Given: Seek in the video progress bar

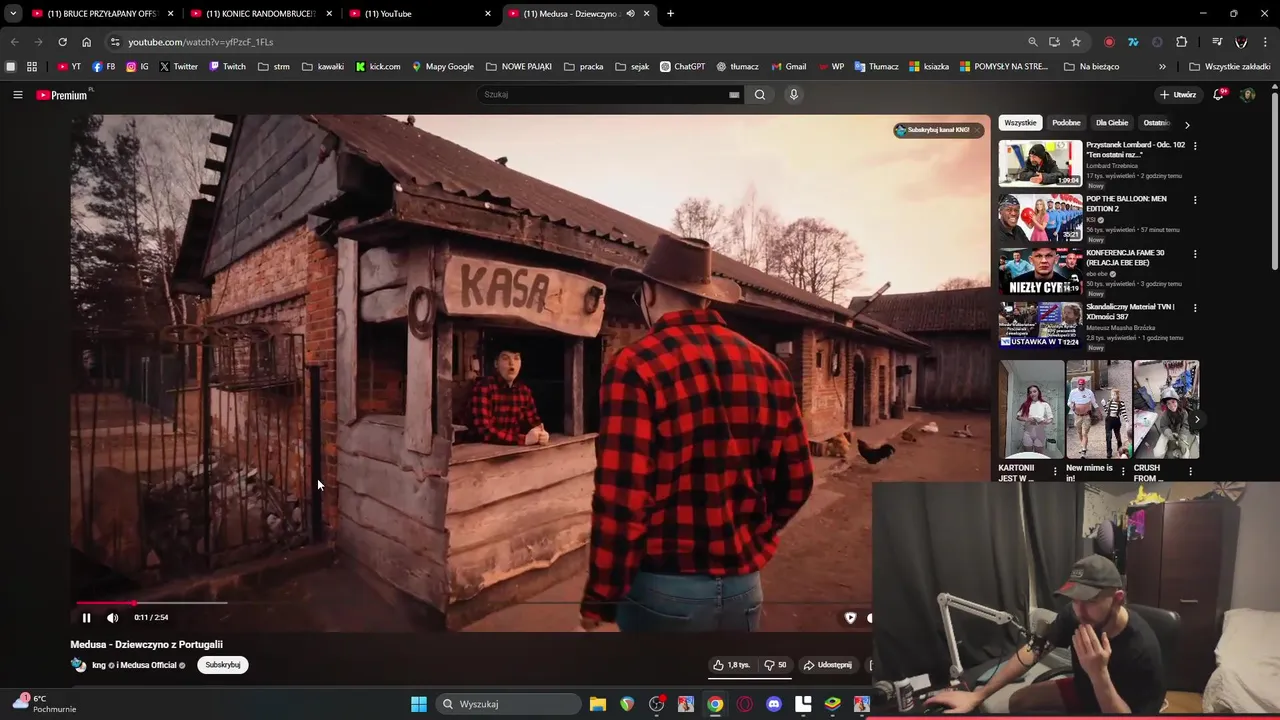Looking at the screenshot, I should coord(473,603).
